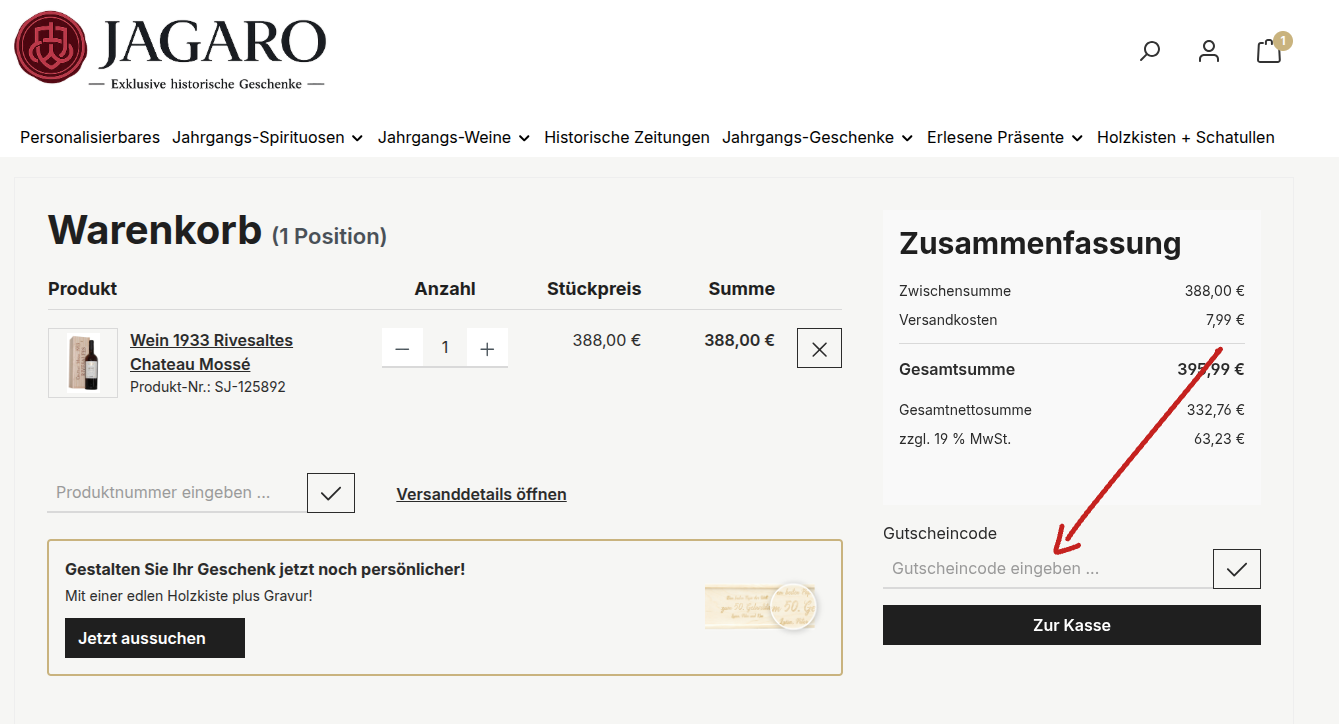Open the search icon

1149,51
